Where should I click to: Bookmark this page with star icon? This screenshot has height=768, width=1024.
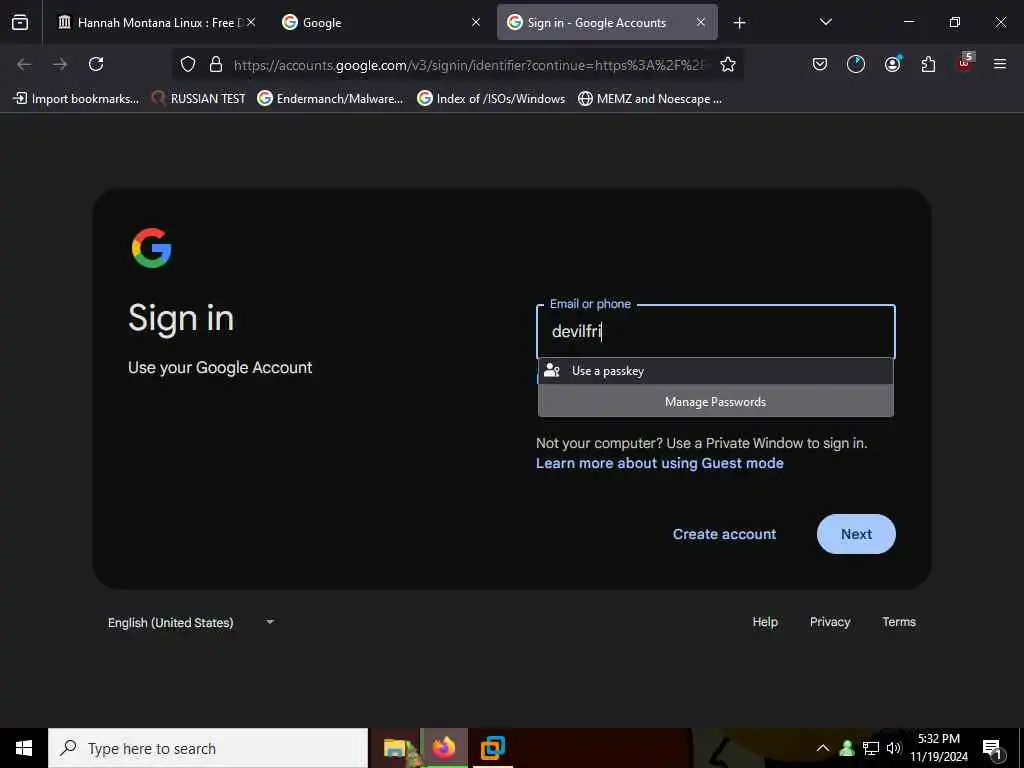728,64
